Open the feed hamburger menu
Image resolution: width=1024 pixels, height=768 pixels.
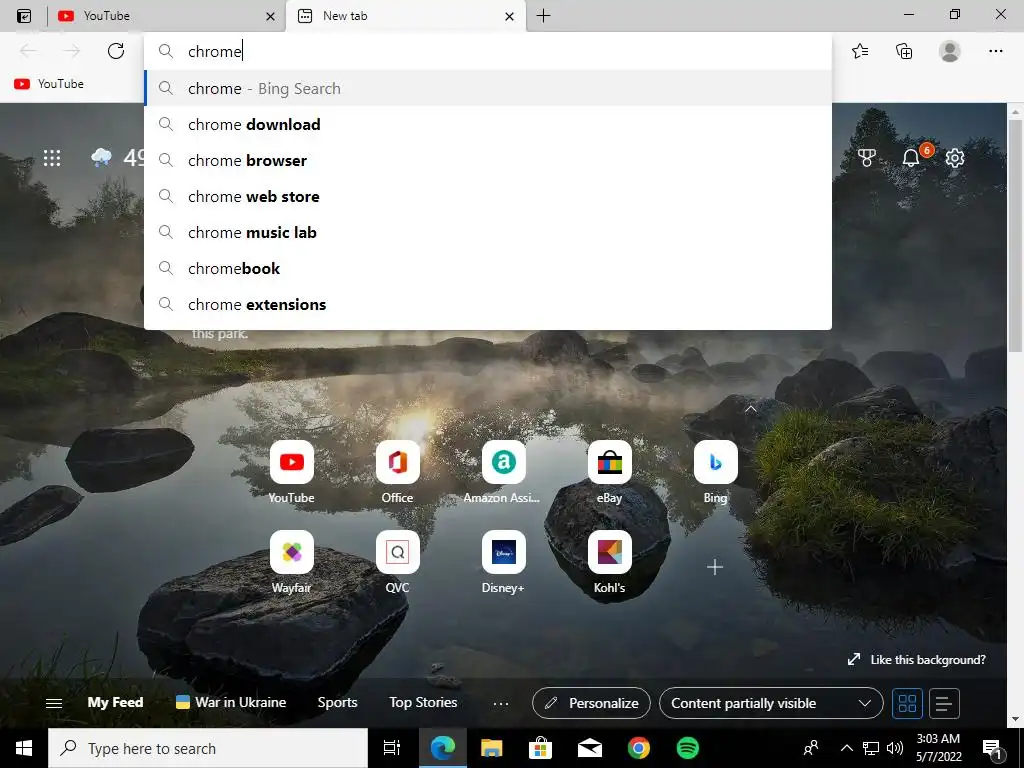coord(54,703)
